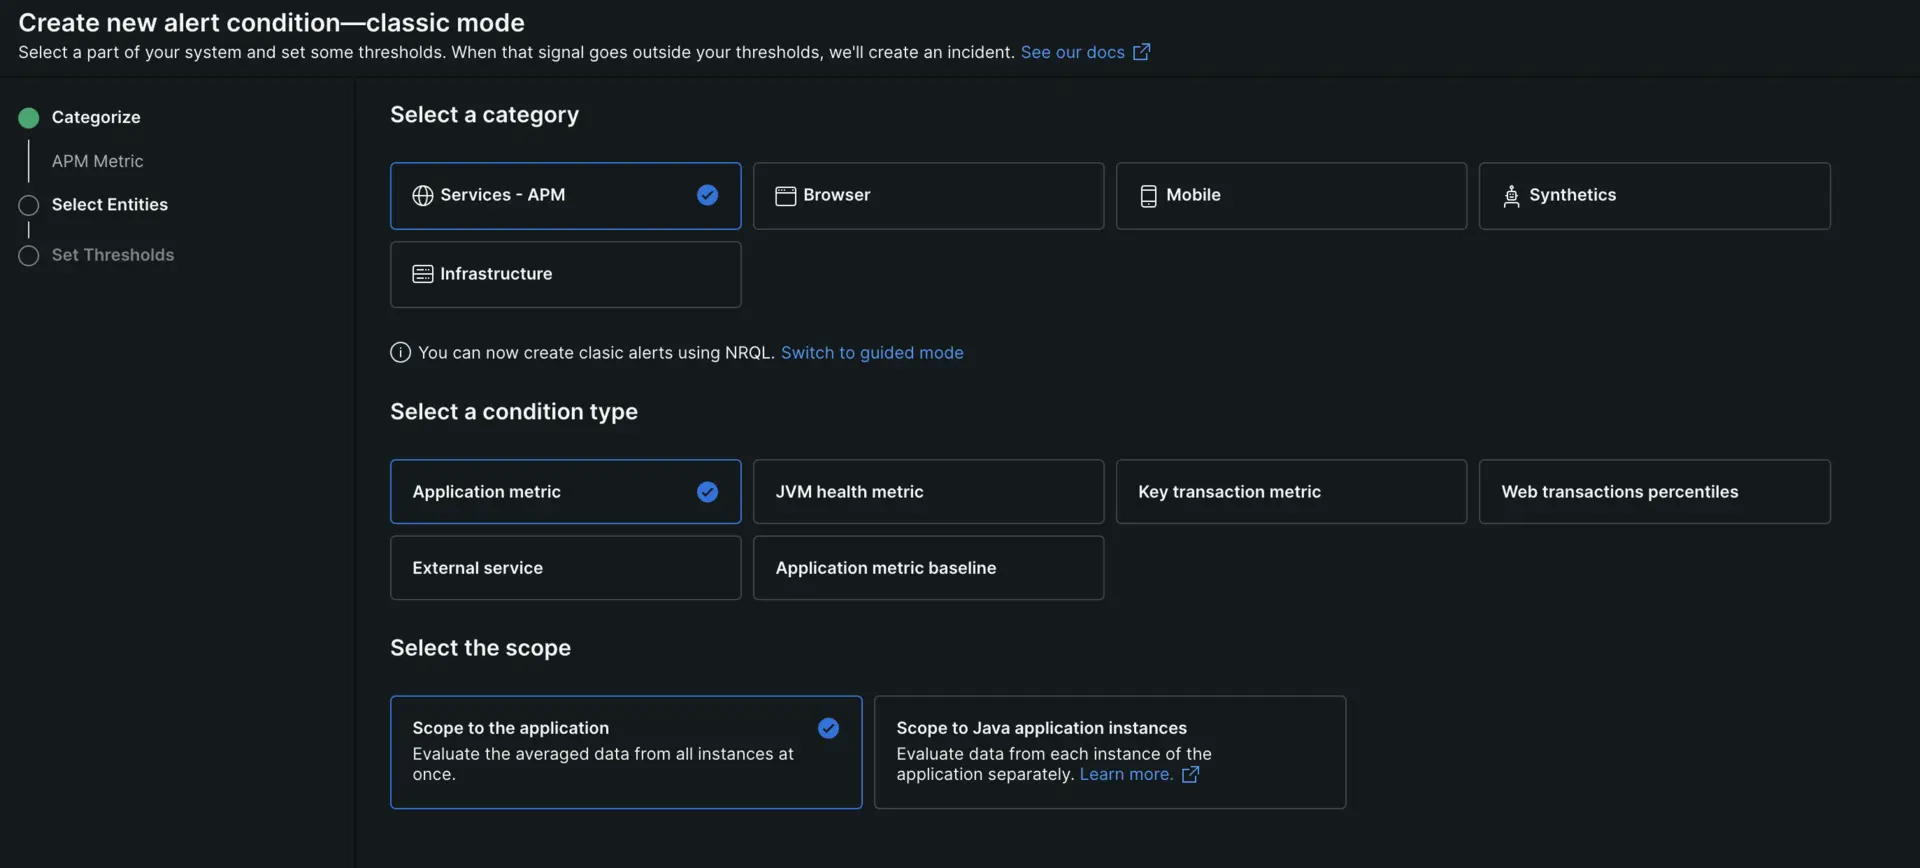Click the globe icon on Services - APM

pyautogui.click(x=423, y=196)
